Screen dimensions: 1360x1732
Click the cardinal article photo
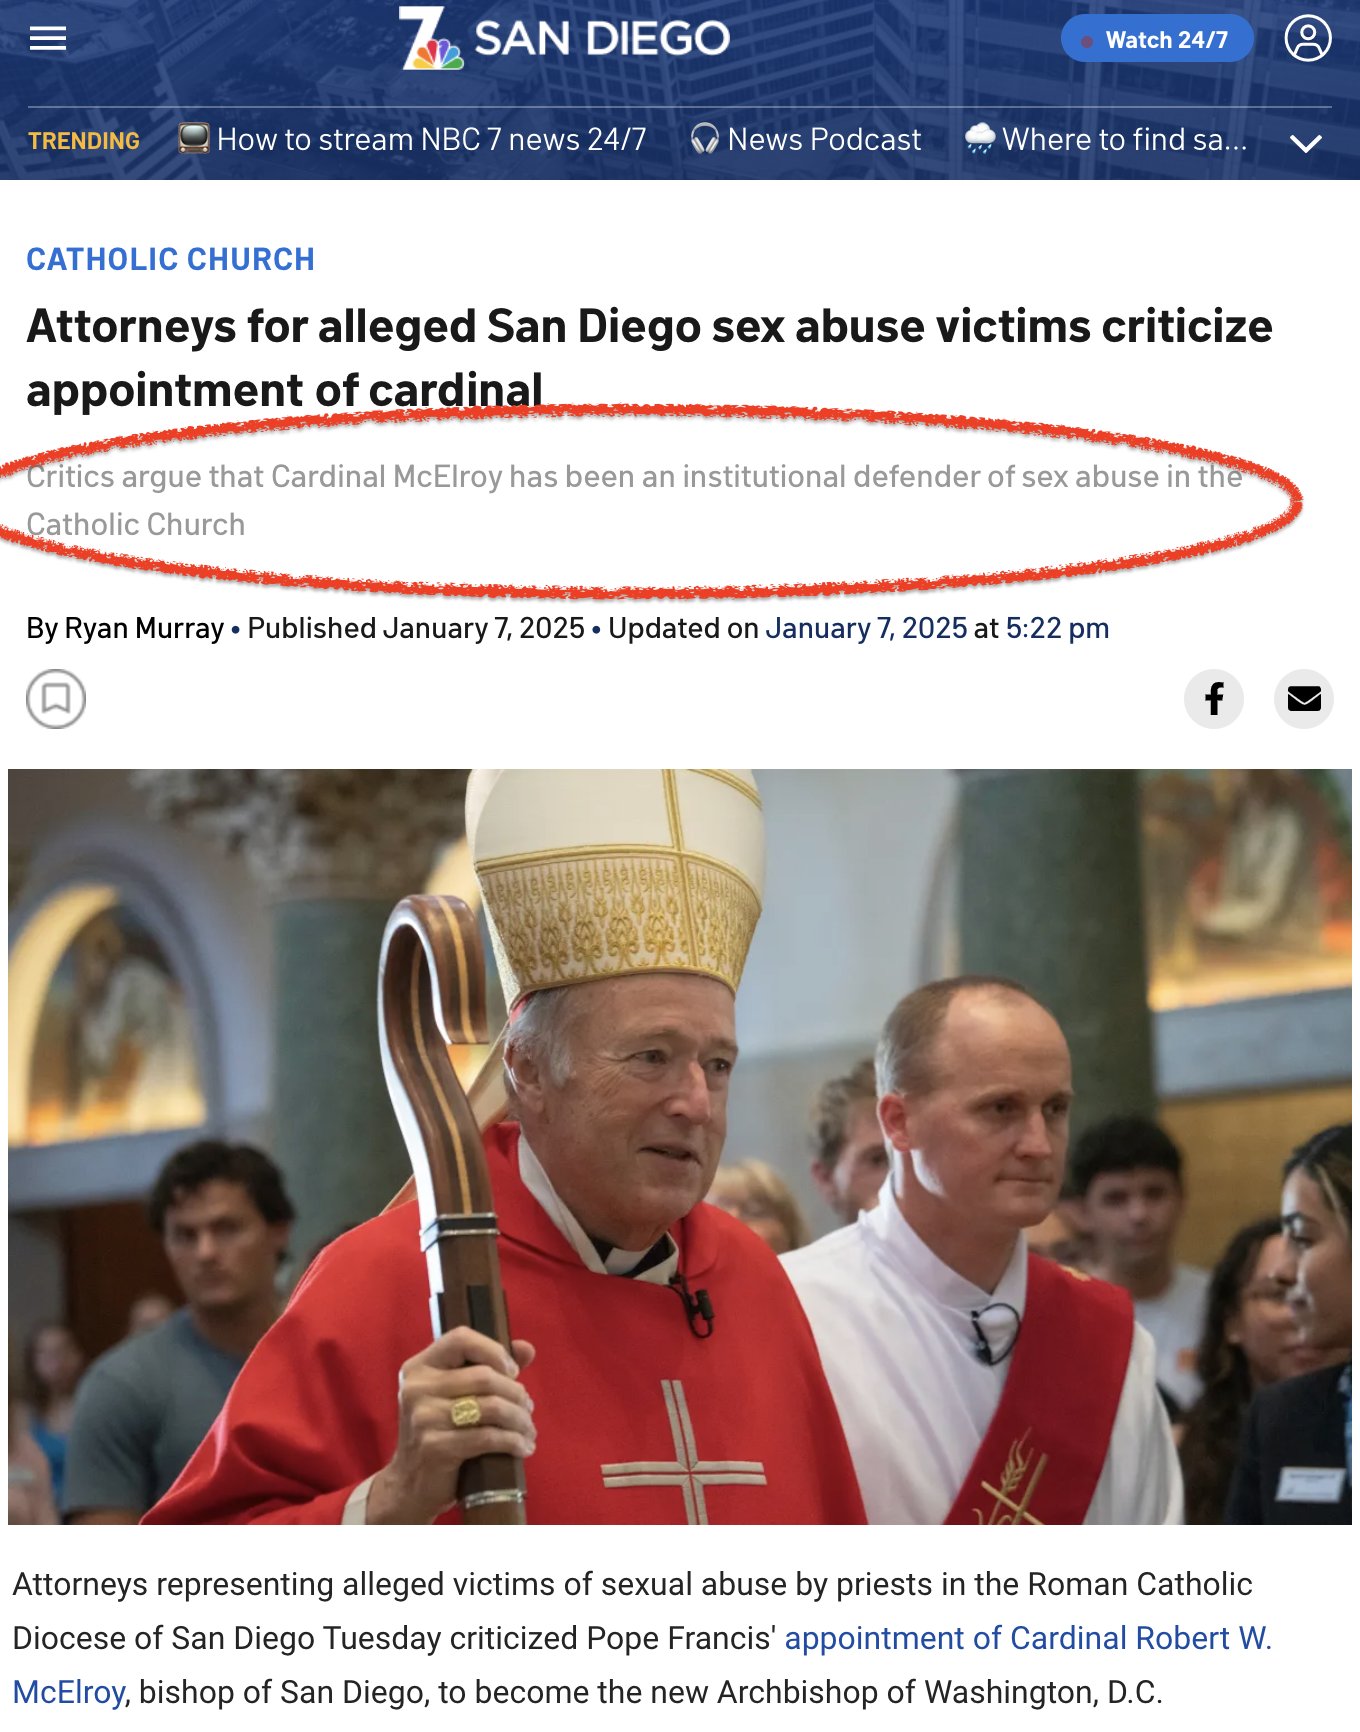click(x=680, y=1146)
